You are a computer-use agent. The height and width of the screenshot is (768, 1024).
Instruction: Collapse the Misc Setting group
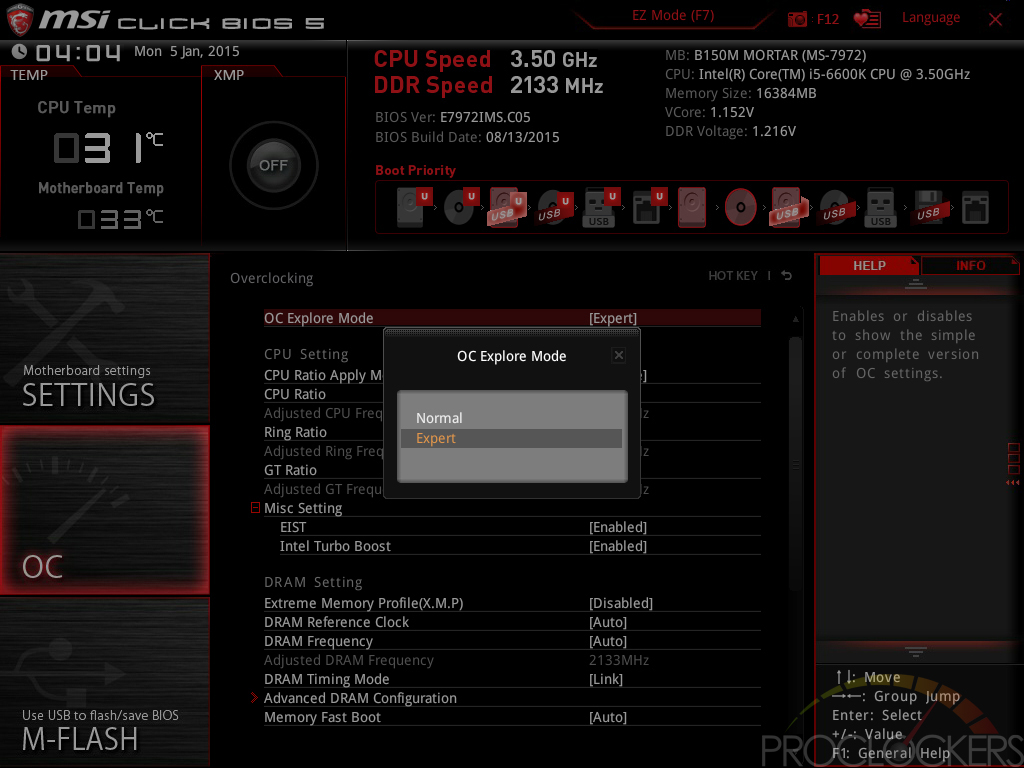[255, 507]
